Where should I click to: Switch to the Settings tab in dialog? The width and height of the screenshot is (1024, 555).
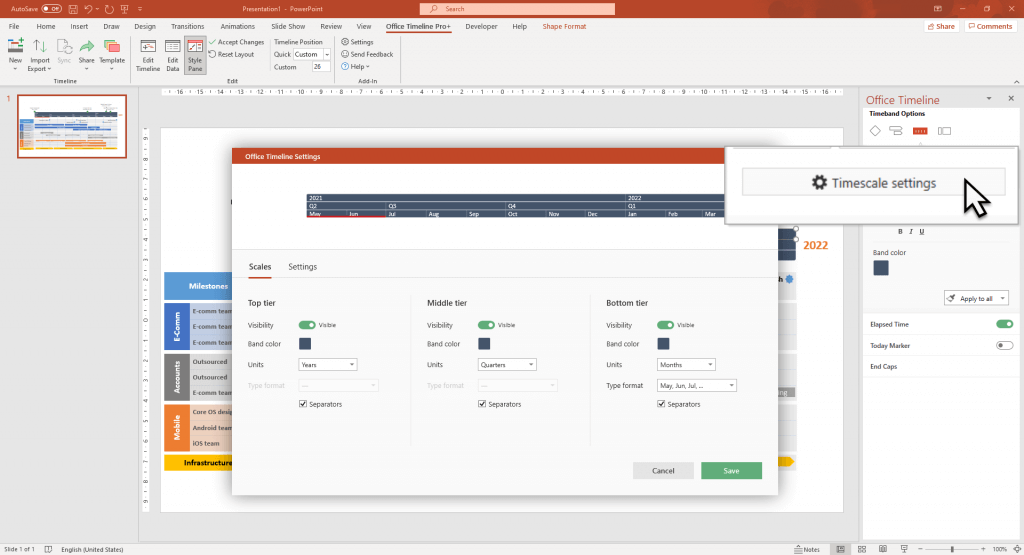click(302, 267)
